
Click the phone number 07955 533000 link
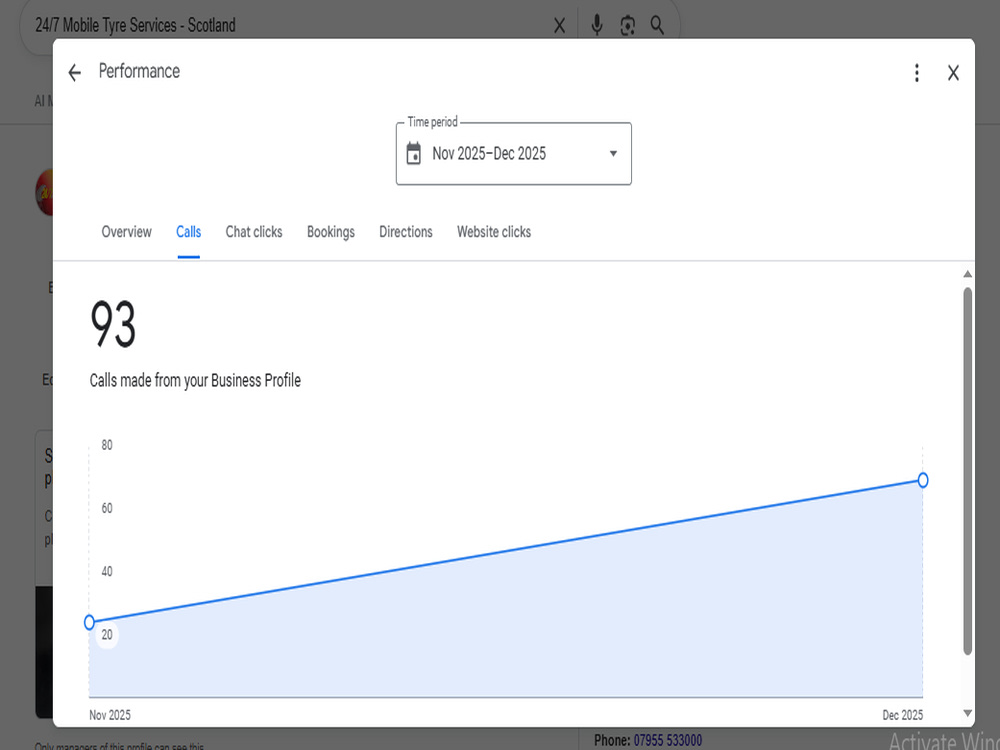click(x=667, y=740)
